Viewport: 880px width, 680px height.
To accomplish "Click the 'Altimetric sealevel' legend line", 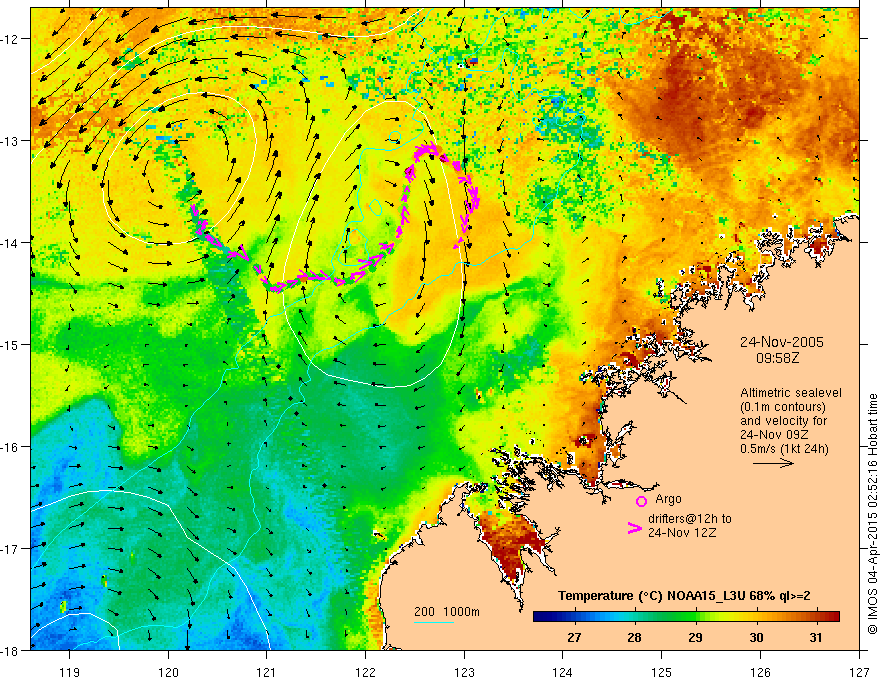I will [791, 393].
